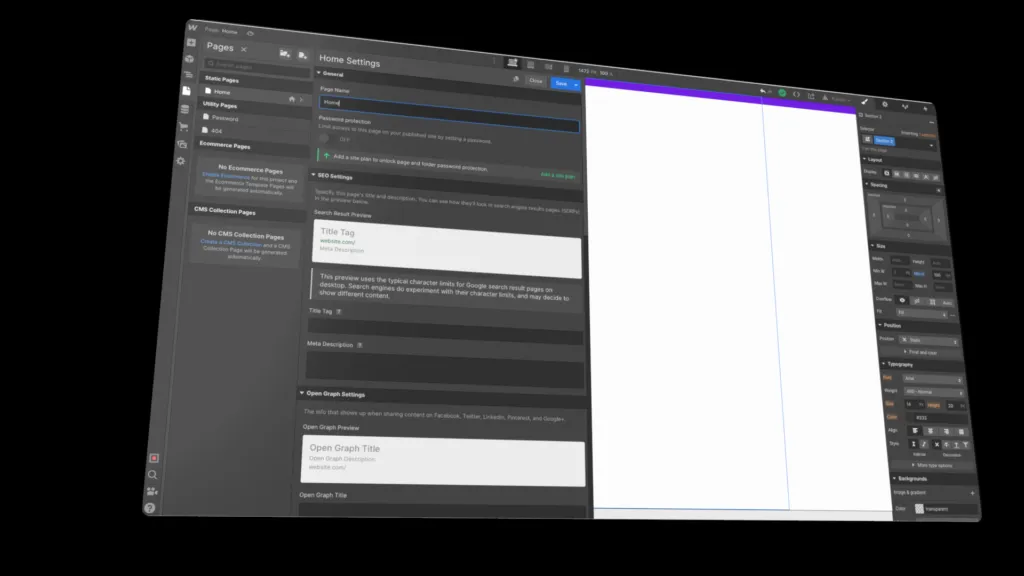Select display block option in Layout
This screenshot has height=576, width=1024.
(887, 173)
